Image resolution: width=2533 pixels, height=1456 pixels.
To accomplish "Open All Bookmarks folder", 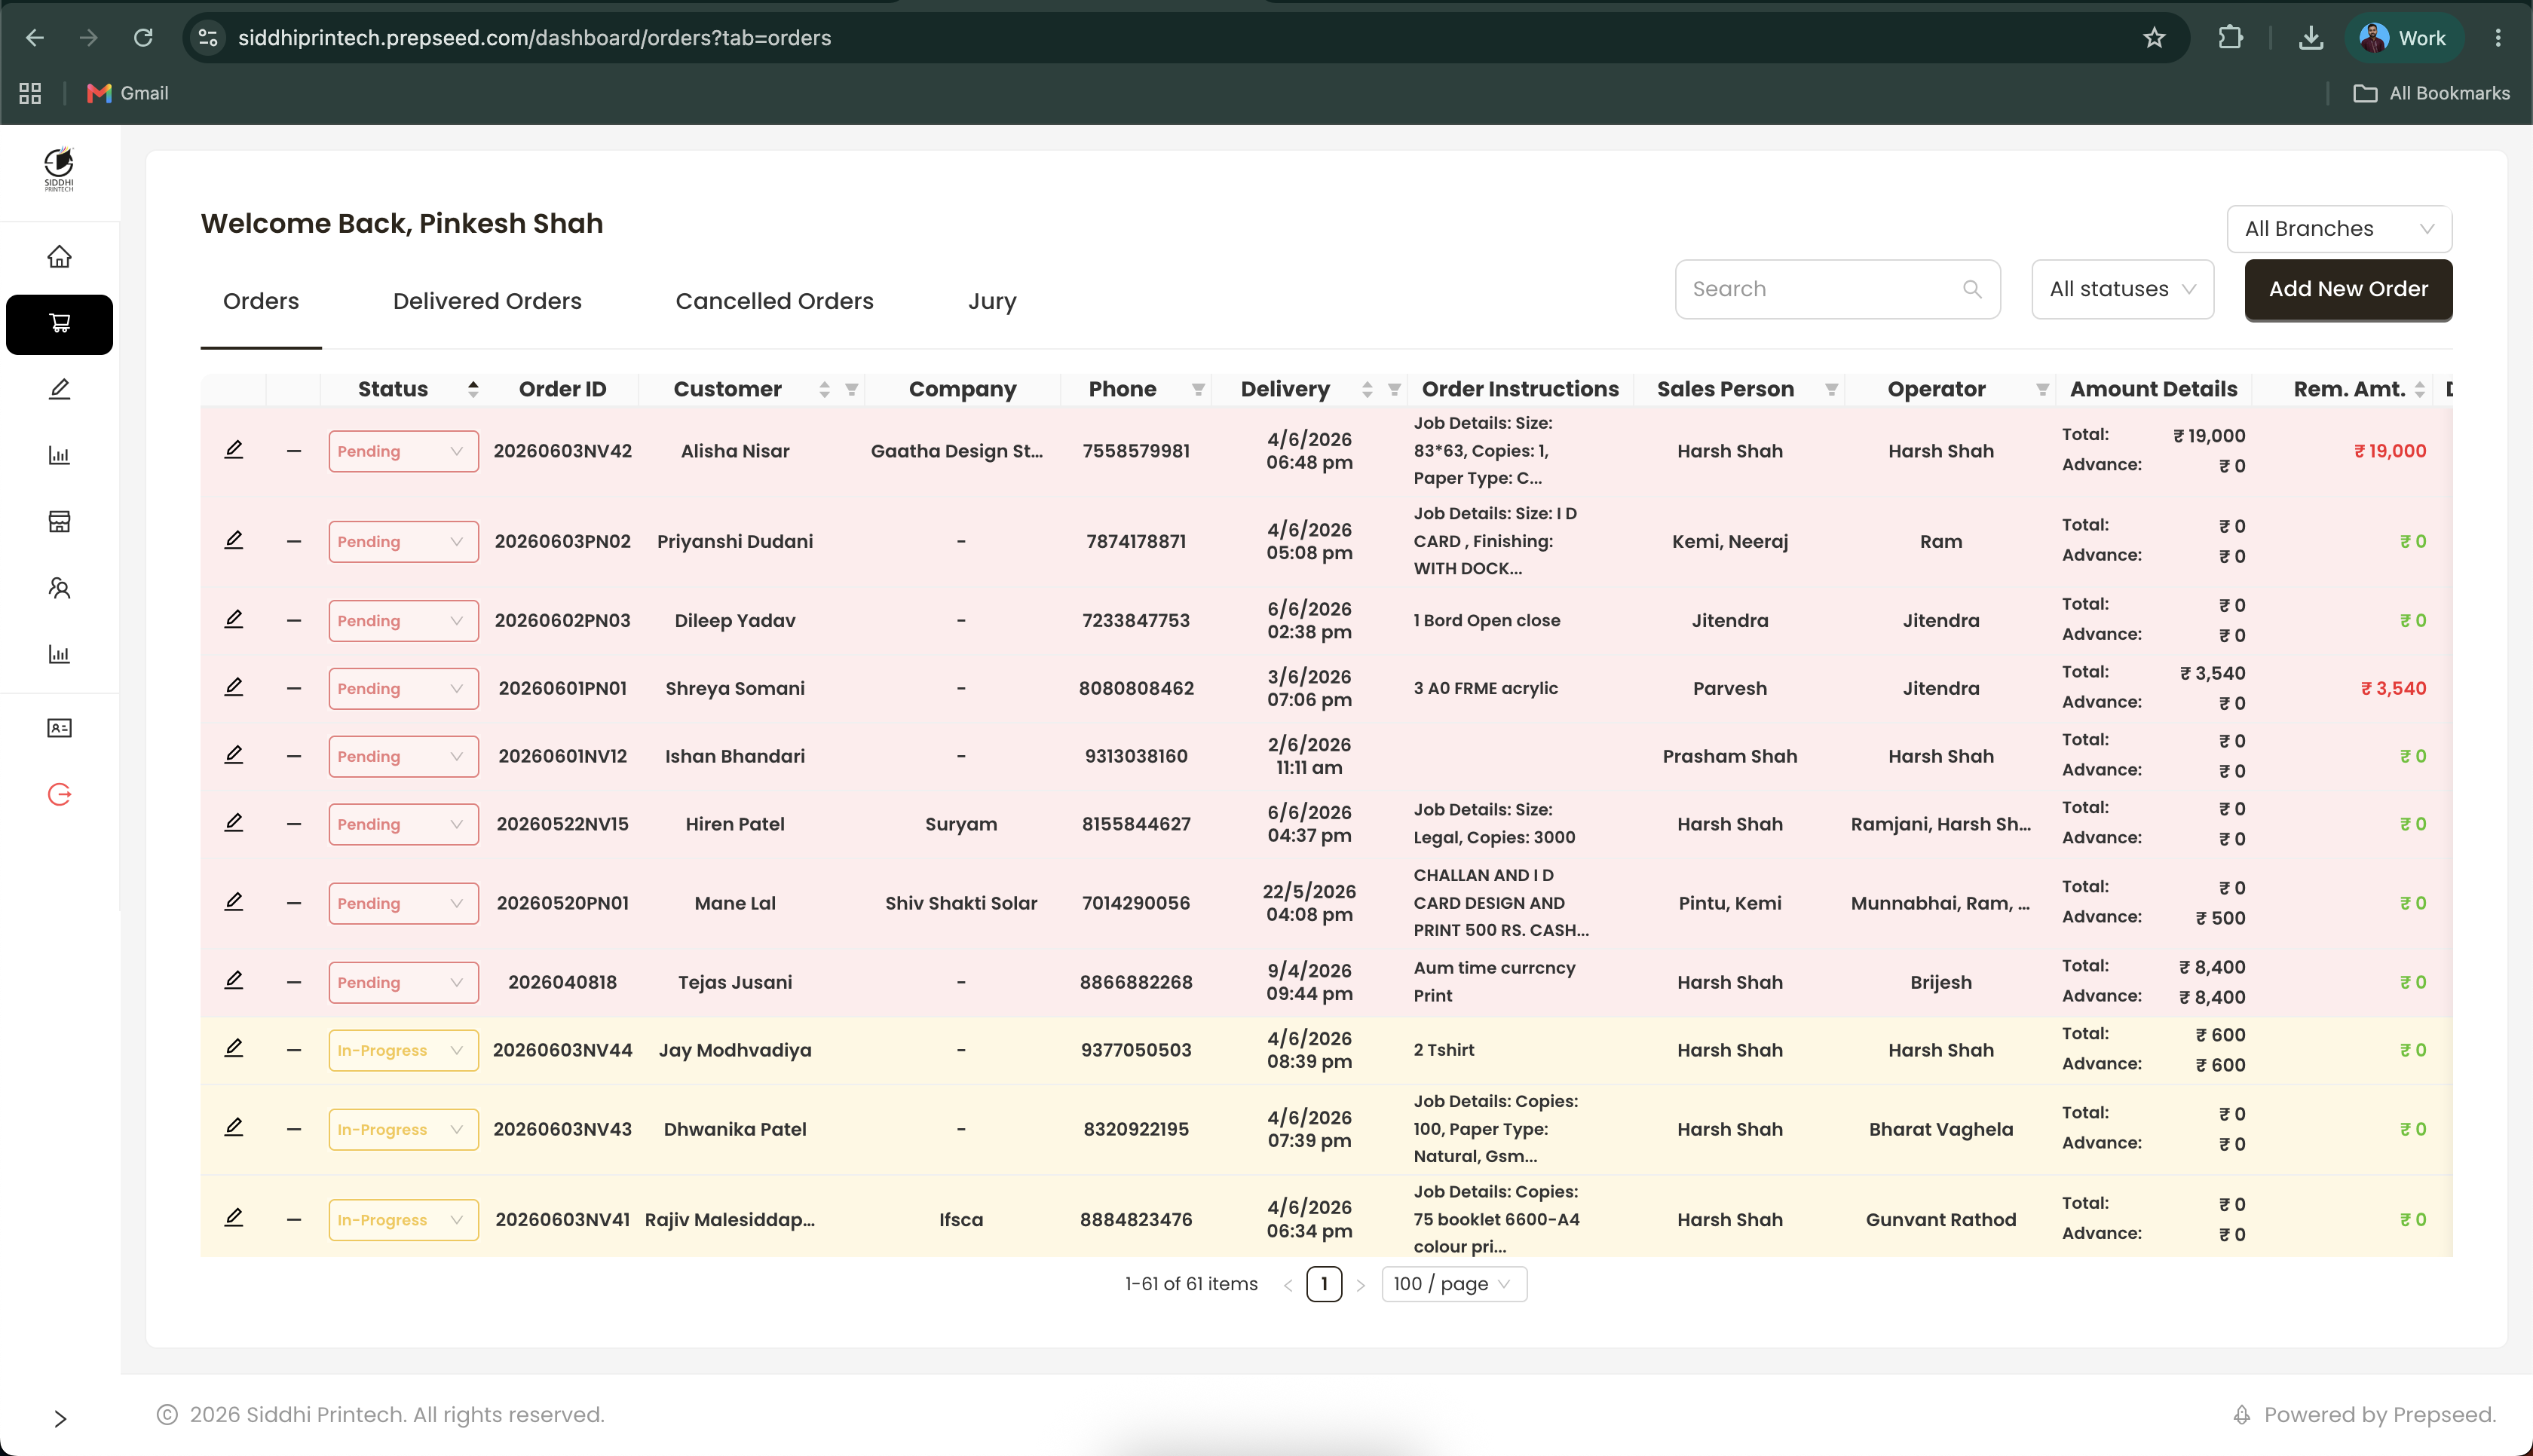I will pyautogui.click(x=2431, y=93).
